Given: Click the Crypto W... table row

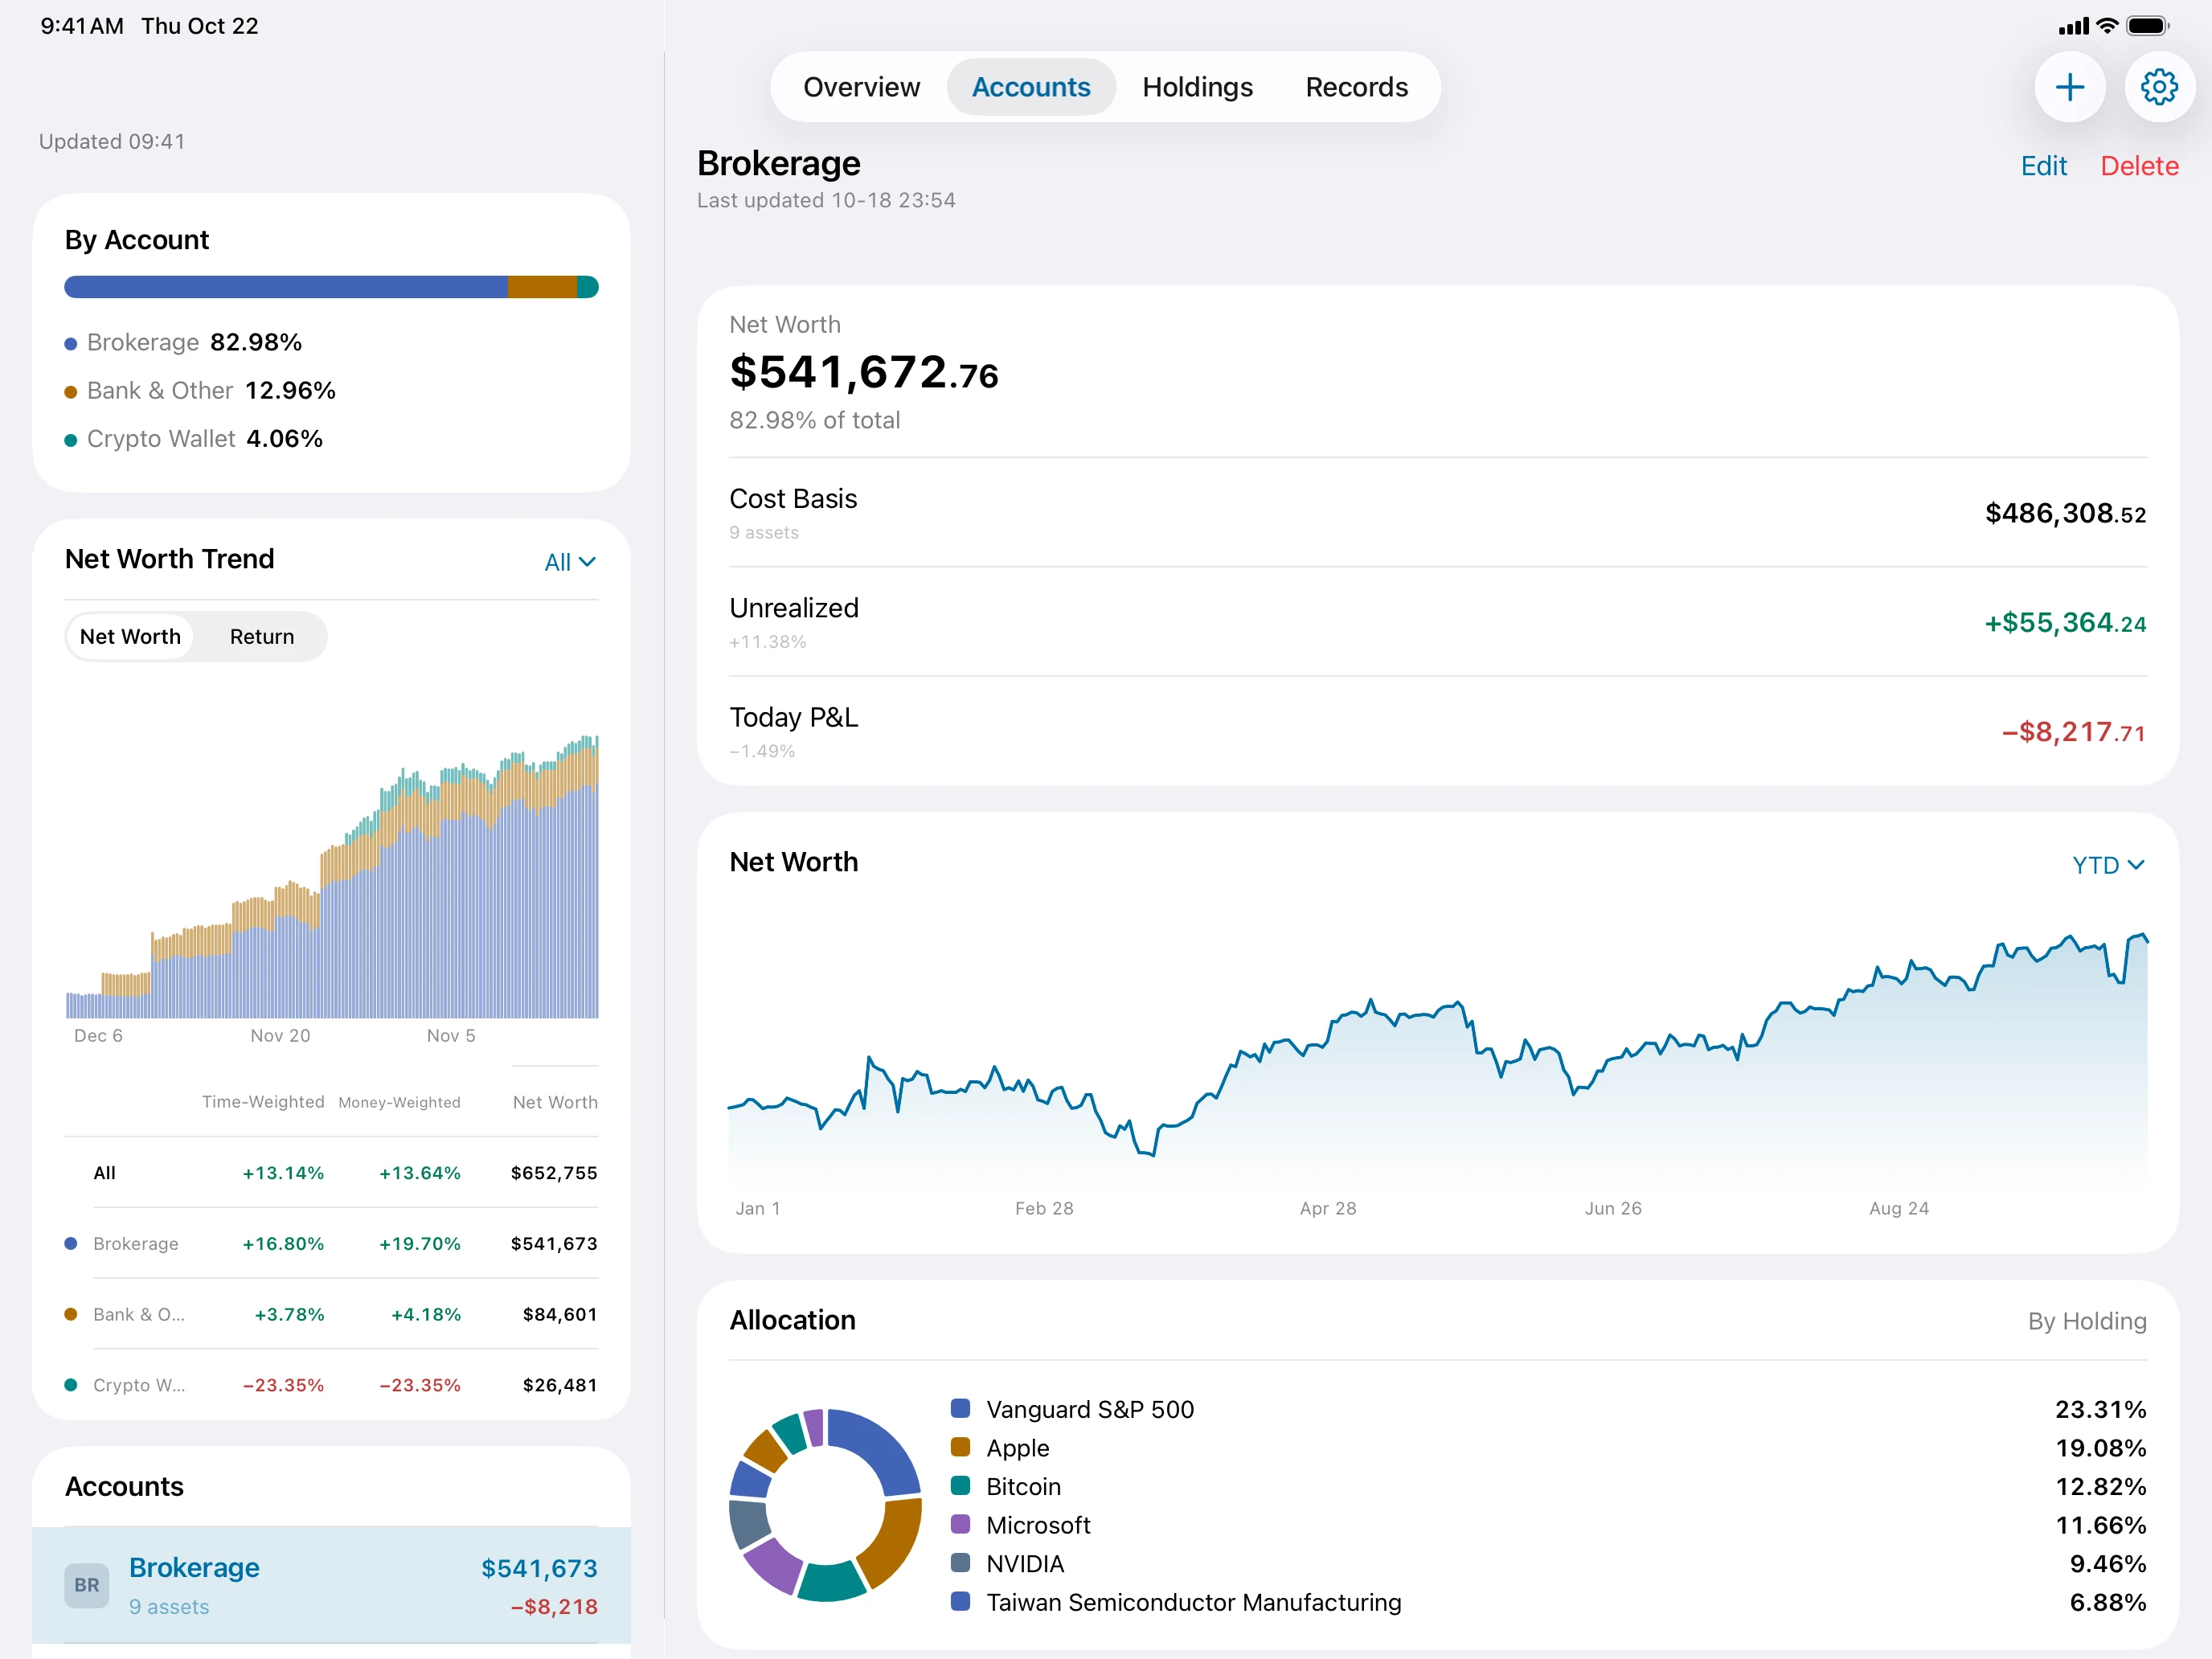Looking at the screenshot, I should point(331,1385).
